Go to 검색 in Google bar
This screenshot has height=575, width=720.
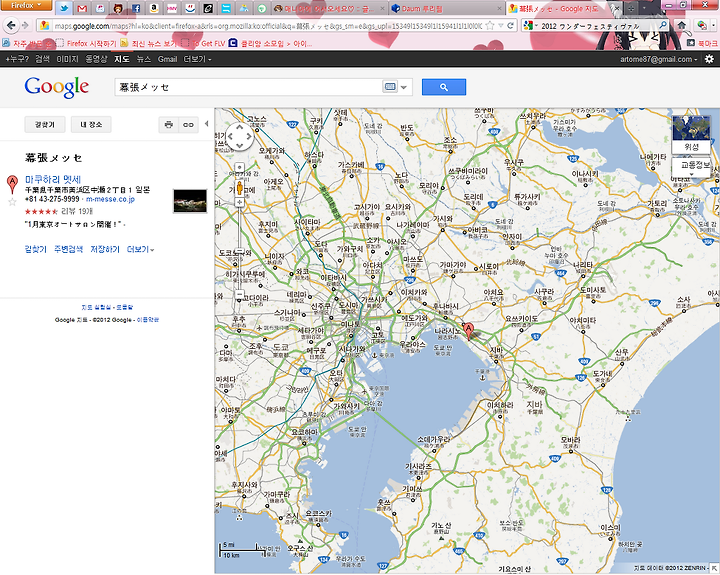click(42, 59)
